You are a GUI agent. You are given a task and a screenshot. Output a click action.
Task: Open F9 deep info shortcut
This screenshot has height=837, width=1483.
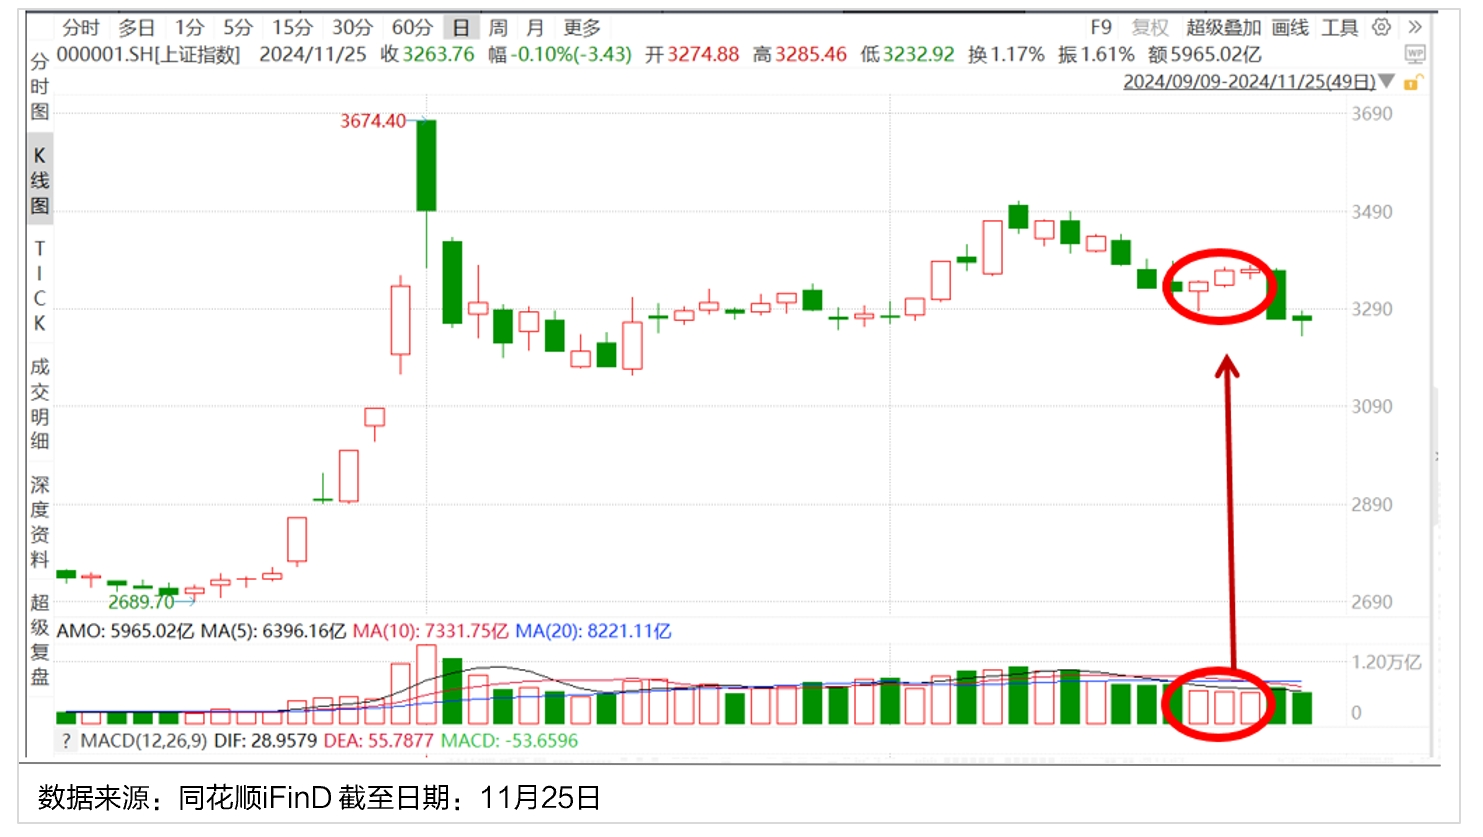pyautogui.click(x=1100, y=27)
